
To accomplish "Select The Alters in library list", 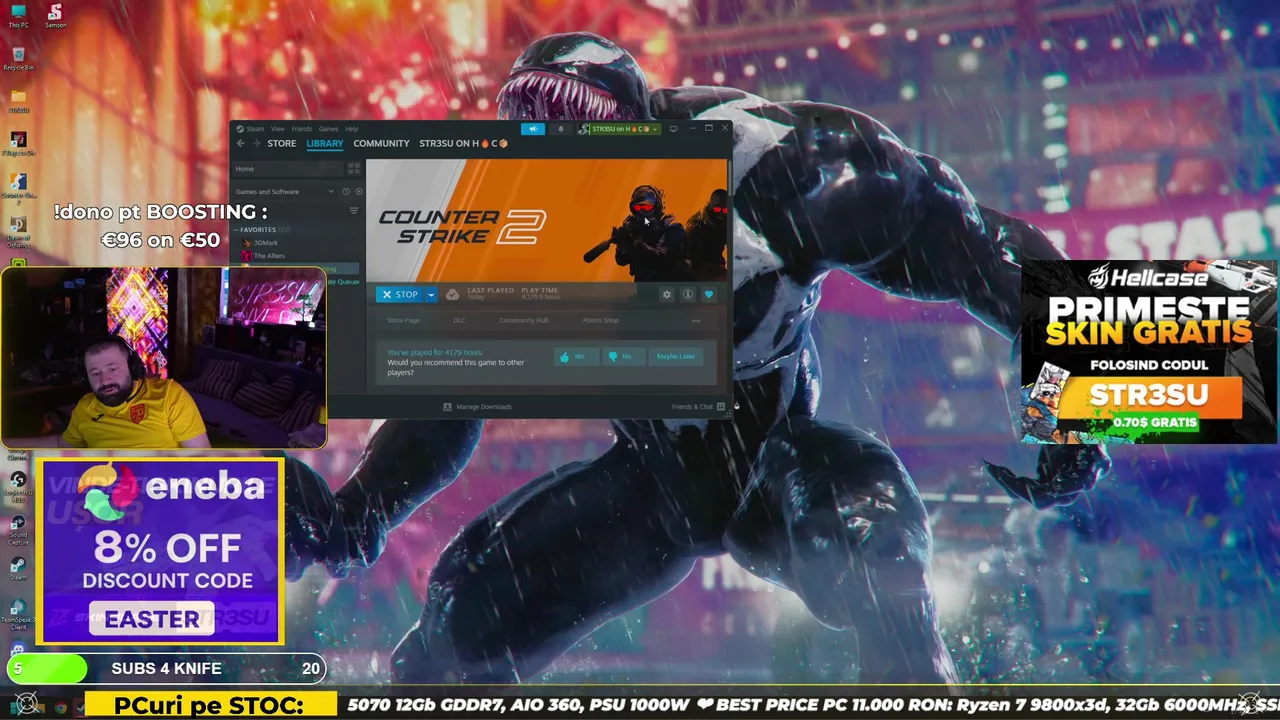I will [x=269, y=256].
